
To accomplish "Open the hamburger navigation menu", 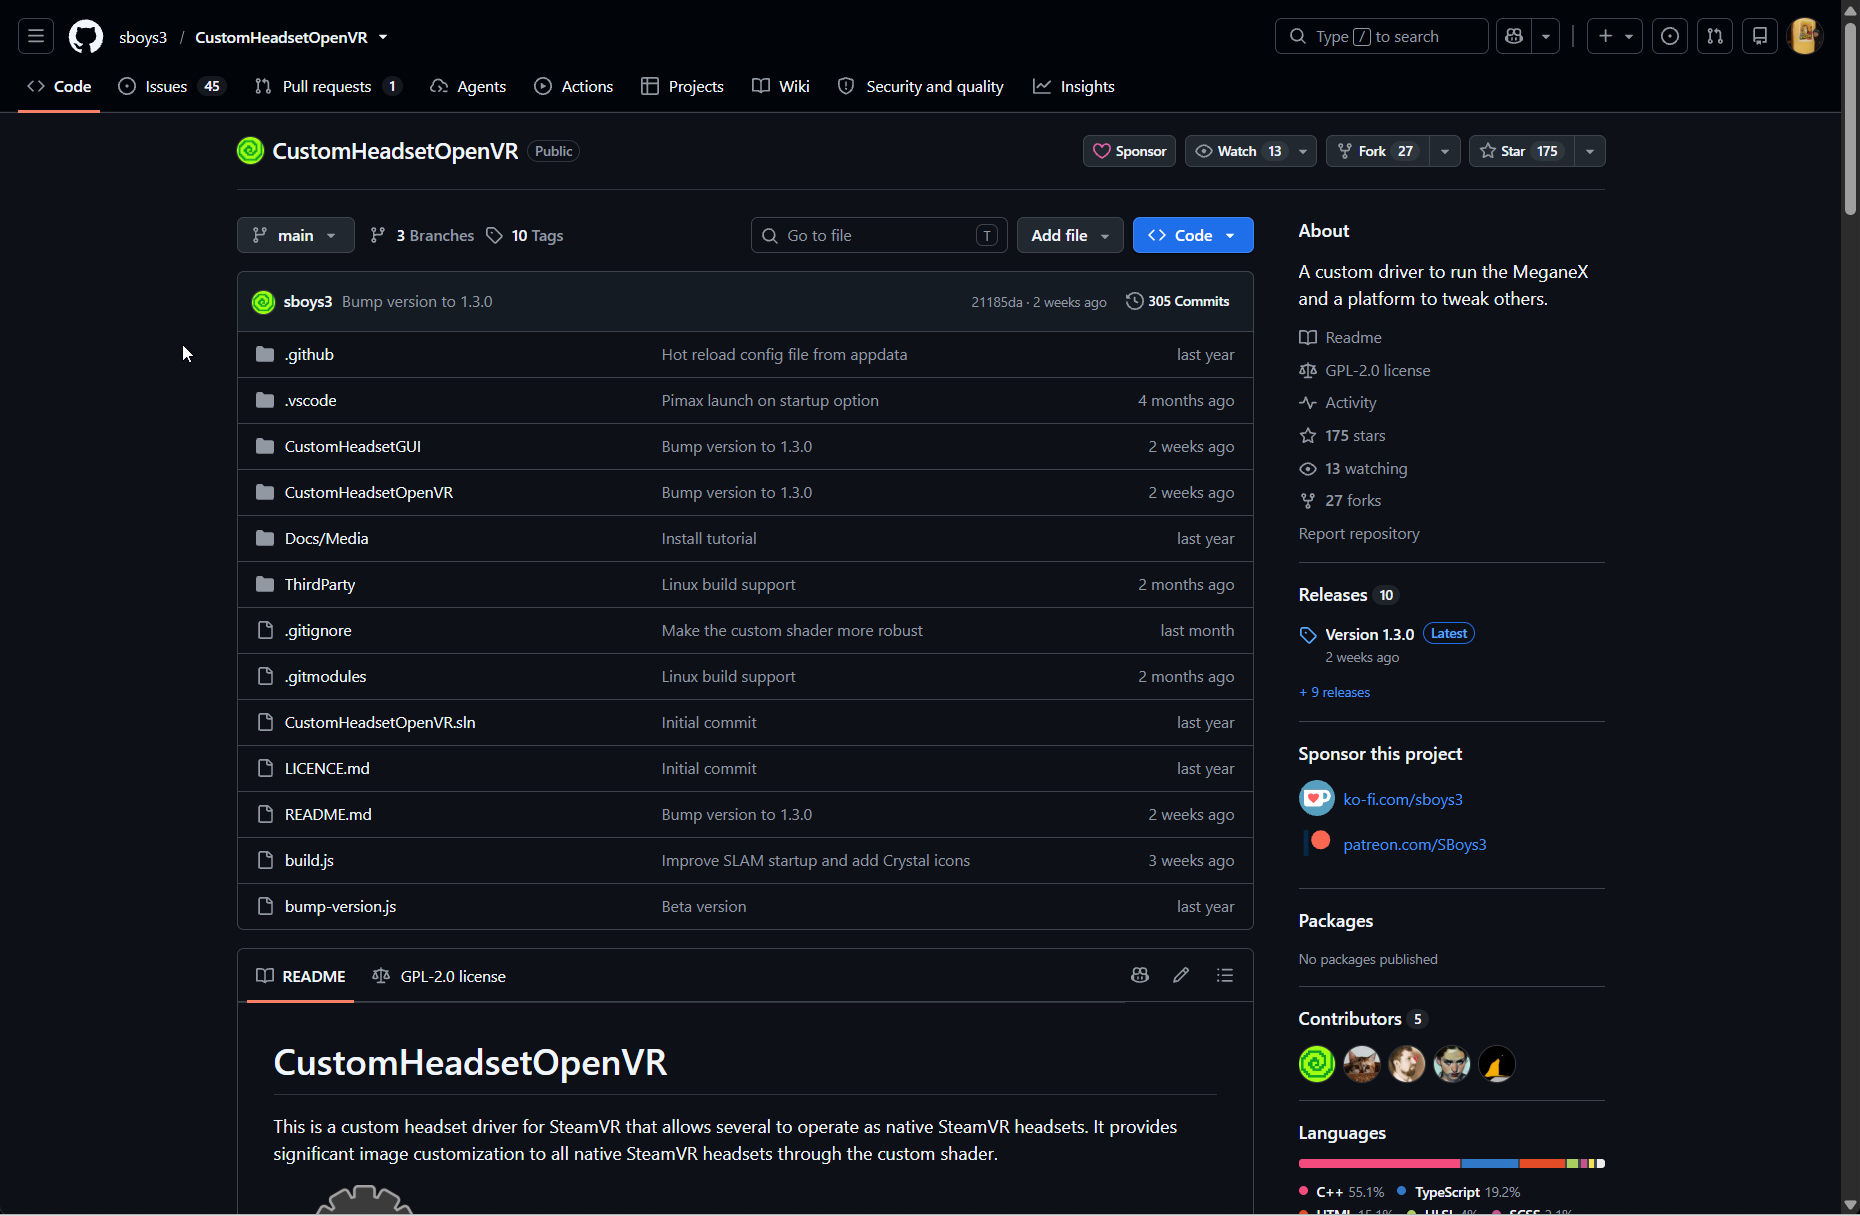I will point(36,37).
